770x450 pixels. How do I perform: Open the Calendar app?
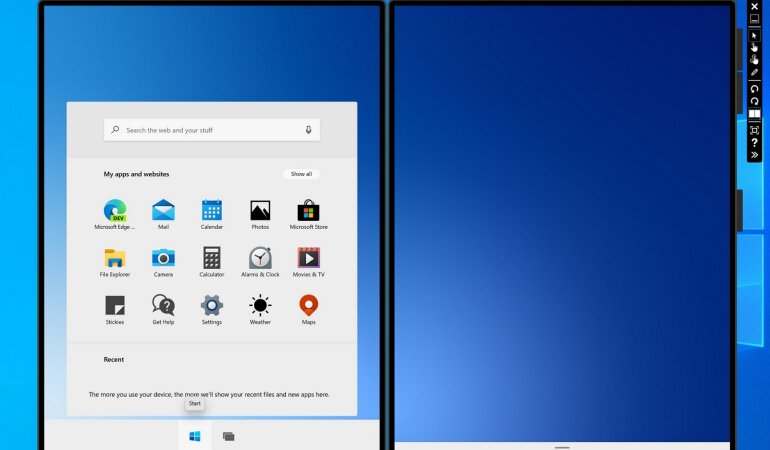pos(212,214)
